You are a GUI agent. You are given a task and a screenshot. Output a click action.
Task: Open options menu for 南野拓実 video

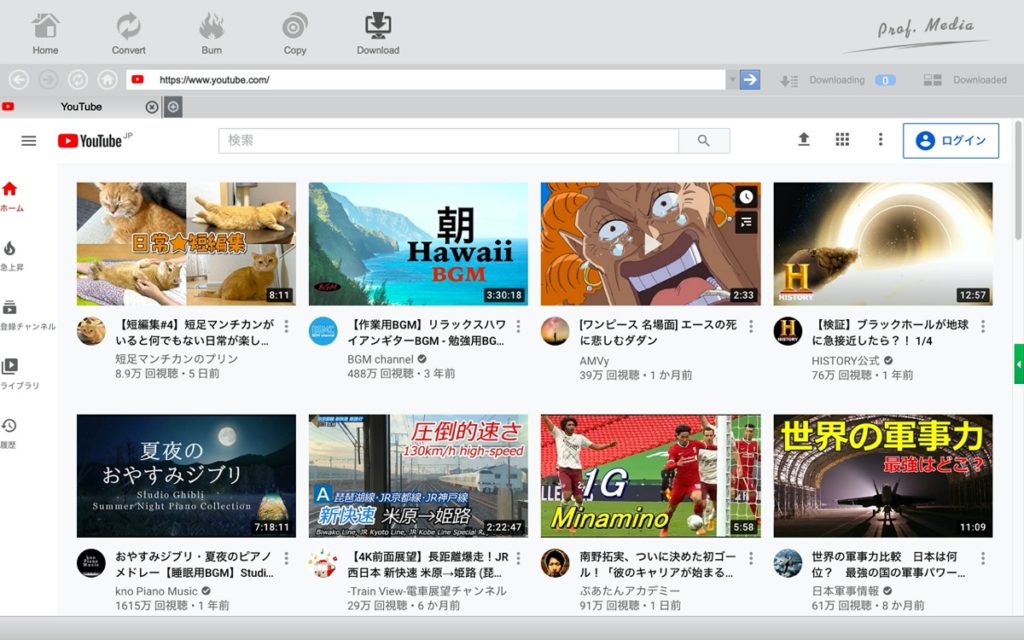pyautogui.click(x=751, y=558)
